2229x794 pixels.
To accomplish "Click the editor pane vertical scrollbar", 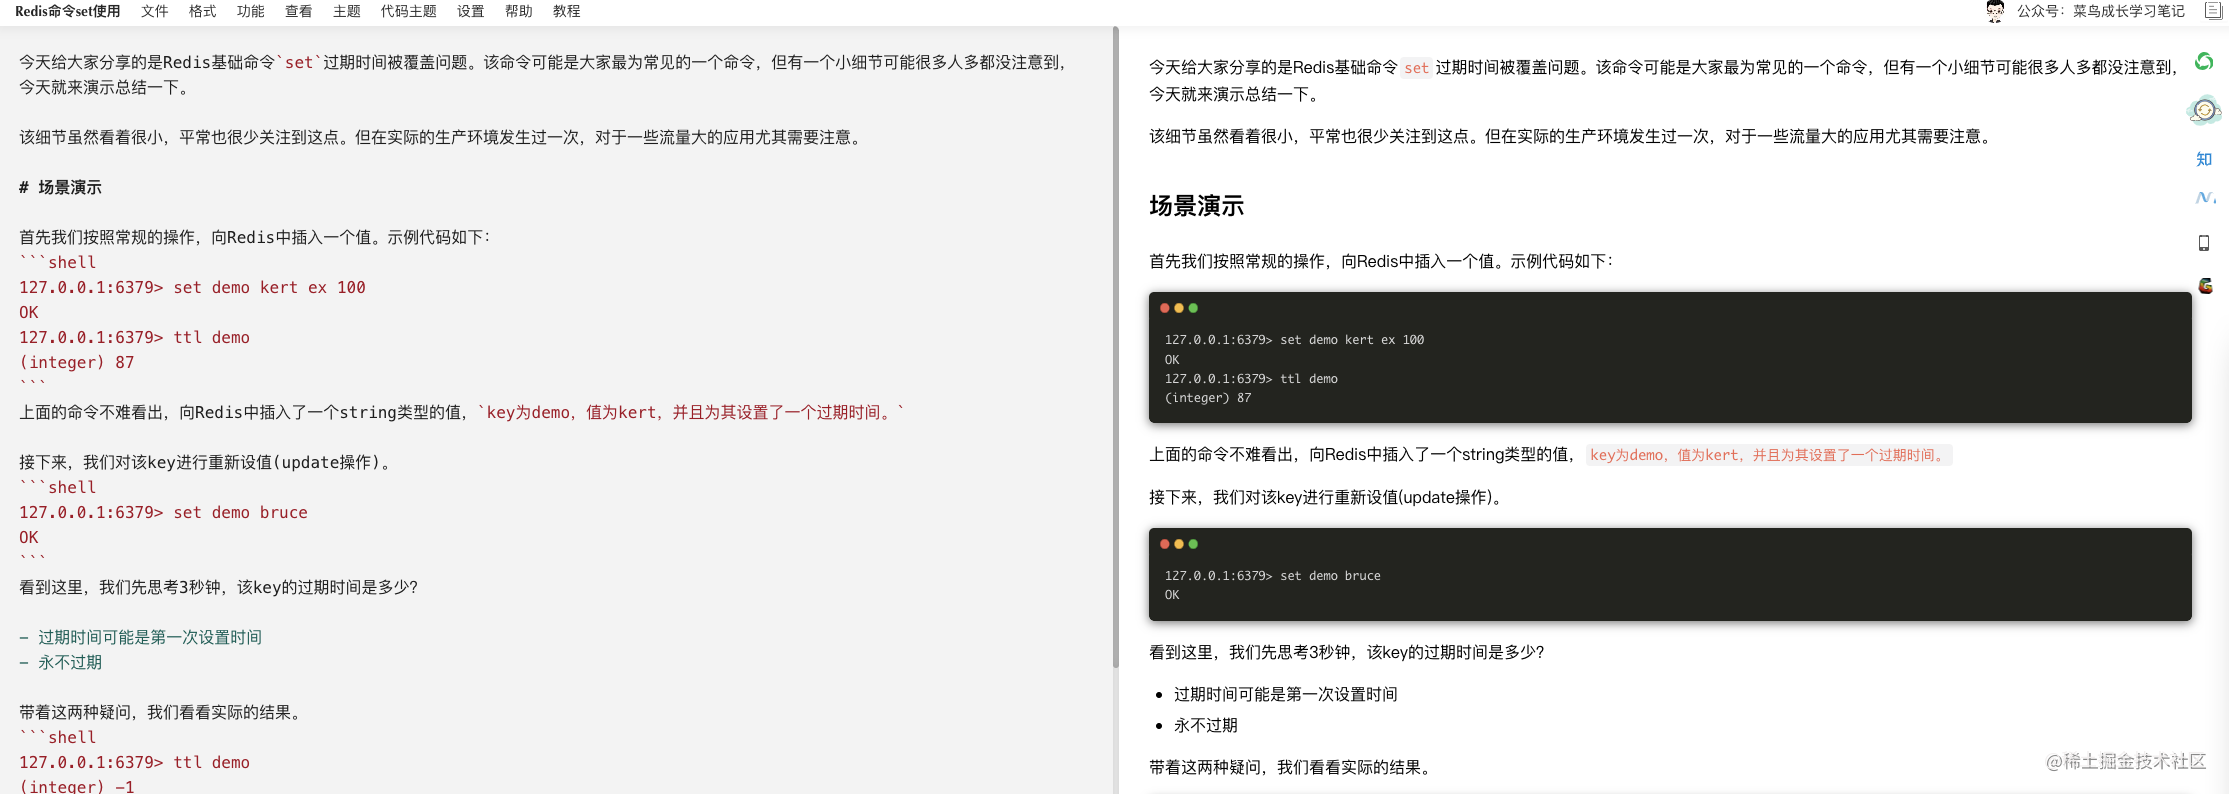I will (1115, 347).
